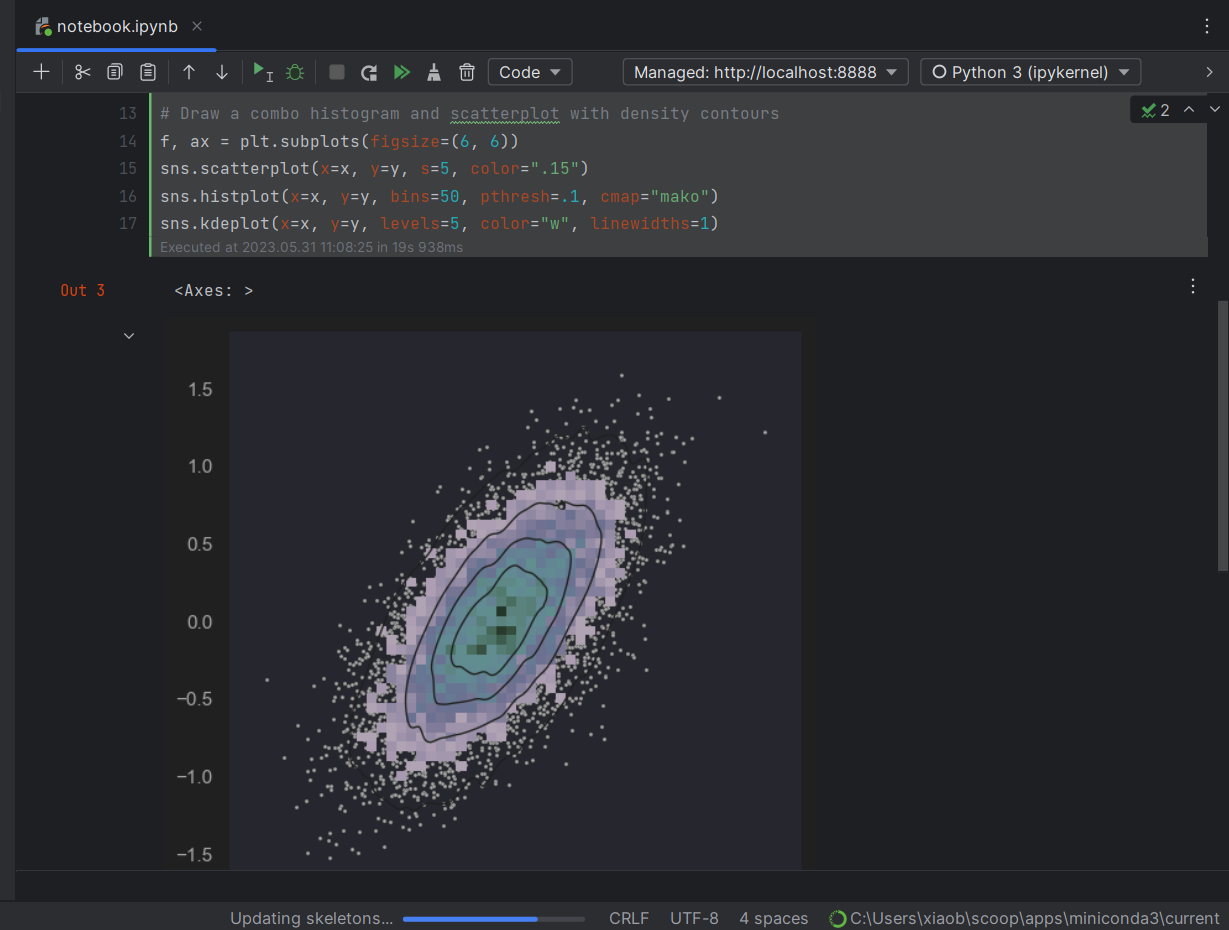
Task: Clear all outputs with broom icon
Action: click(434, 72)
